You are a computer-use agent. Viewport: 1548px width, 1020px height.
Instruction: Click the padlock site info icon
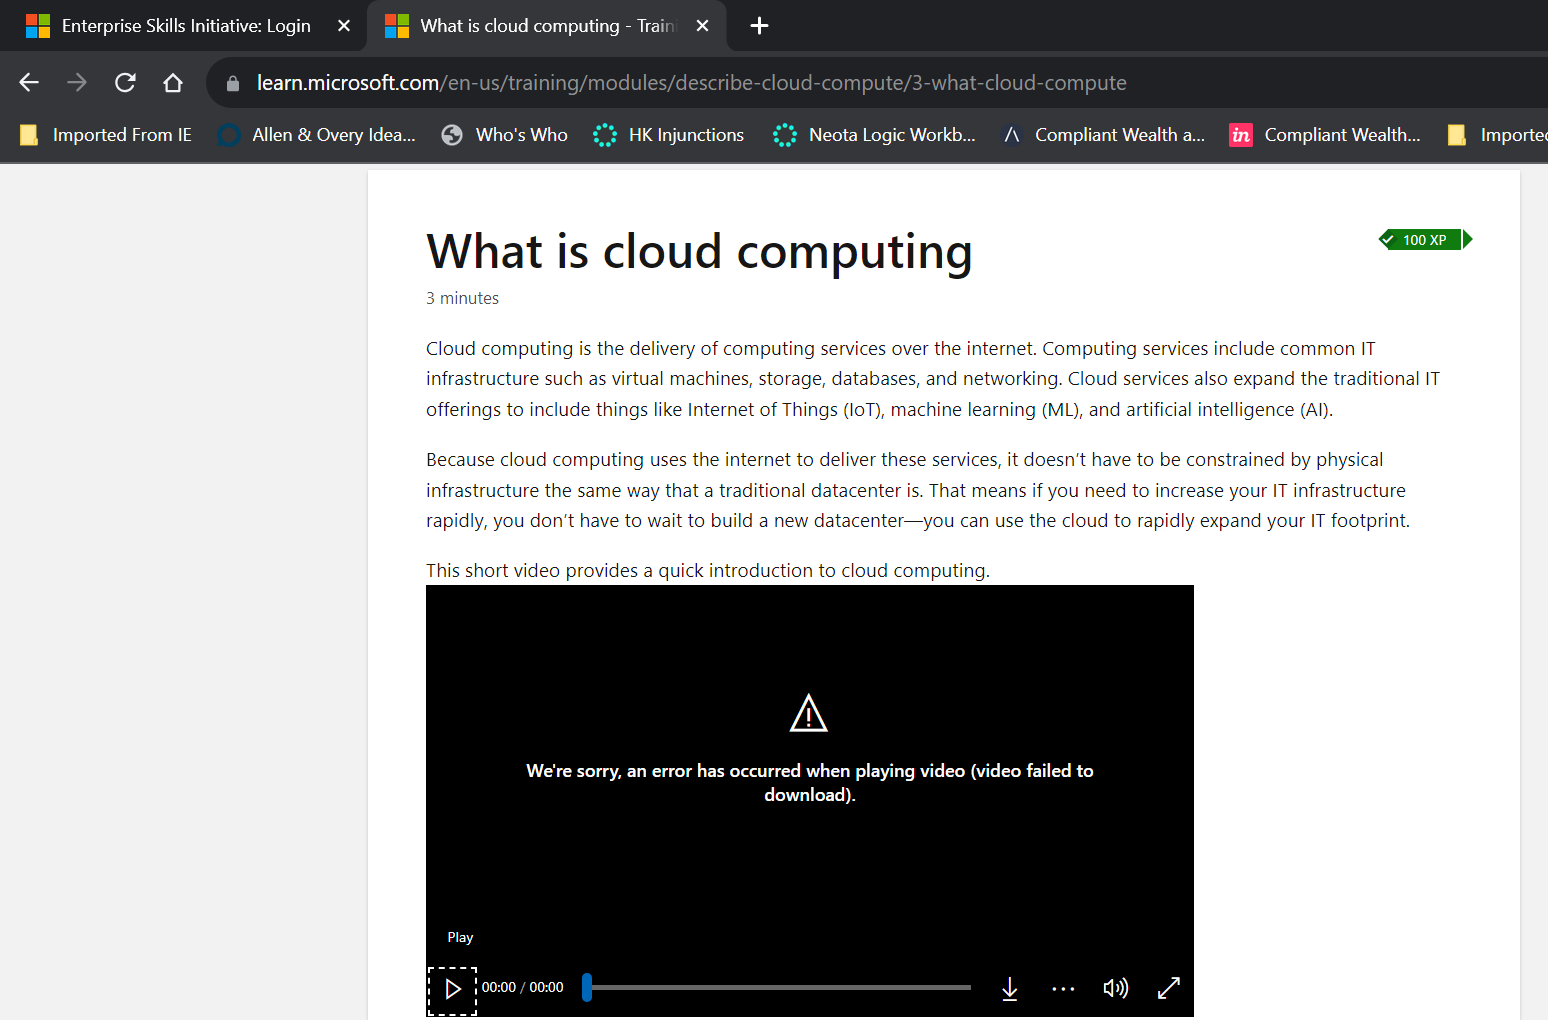[233, 83]
